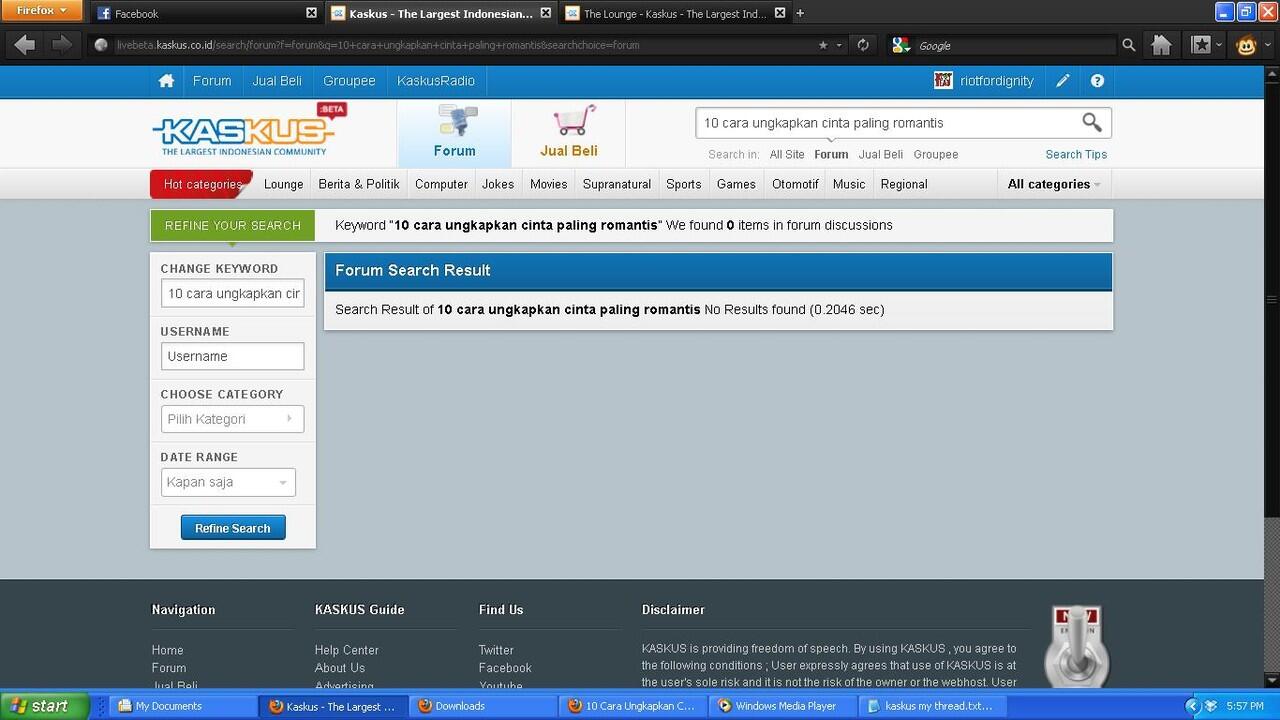The height and width of the screenshot is (720, 1280).
Task: Reload the page with refresh icon
Action: (x=862, y=45)
